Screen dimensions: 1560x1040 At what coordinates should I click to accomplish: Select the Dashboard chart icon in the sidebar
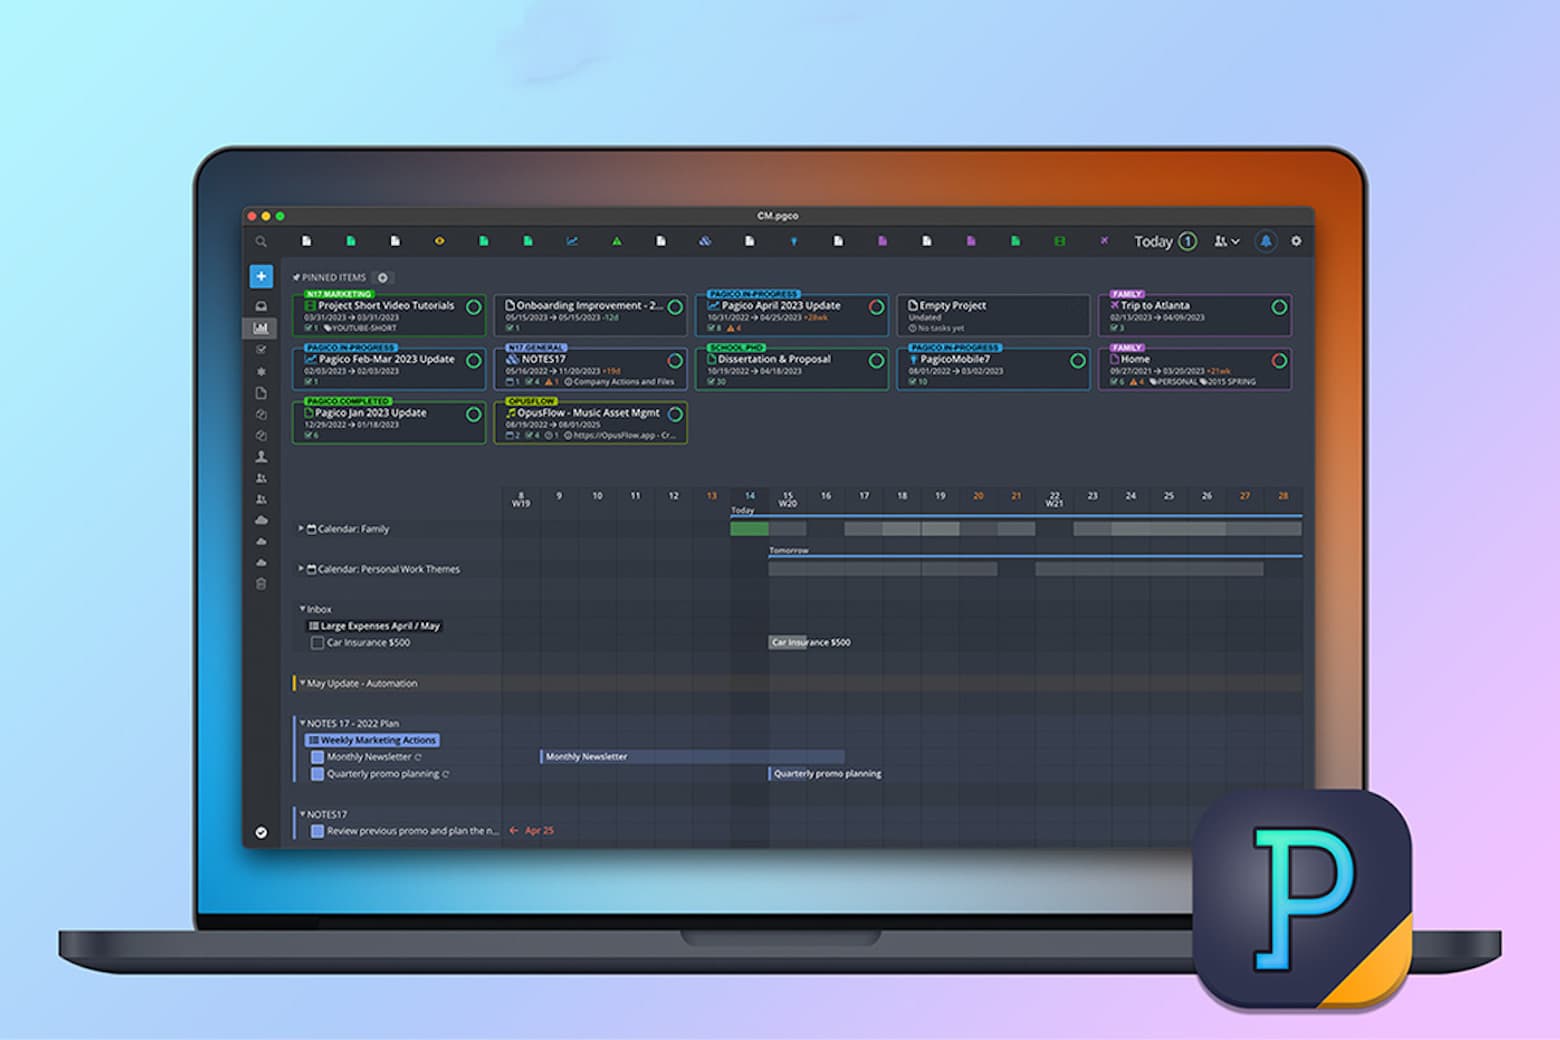coord(261,328)
